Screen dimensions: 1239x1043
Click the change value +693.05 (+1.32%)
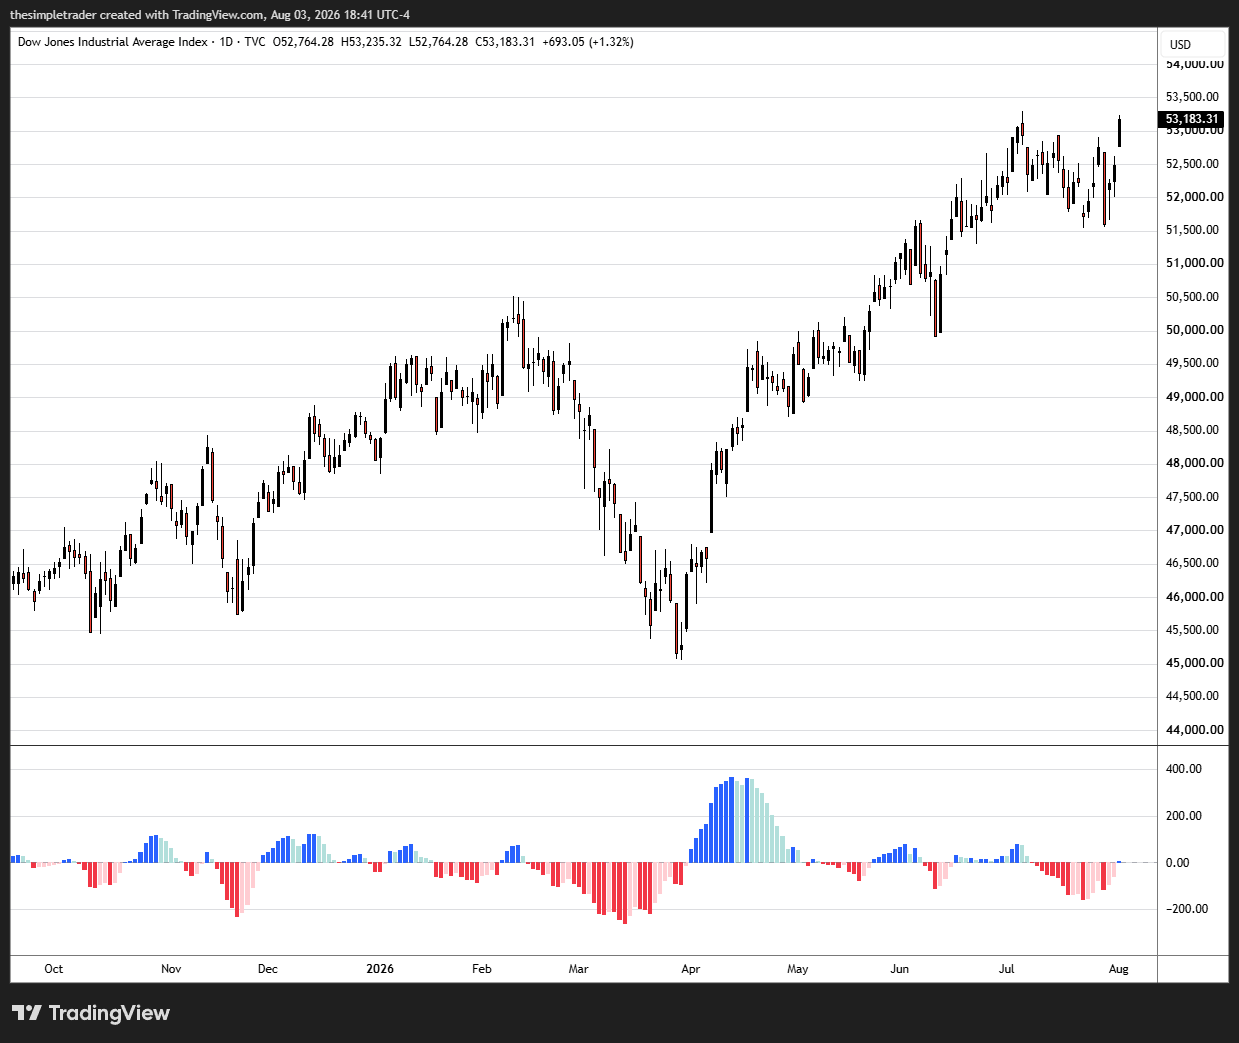588,42
